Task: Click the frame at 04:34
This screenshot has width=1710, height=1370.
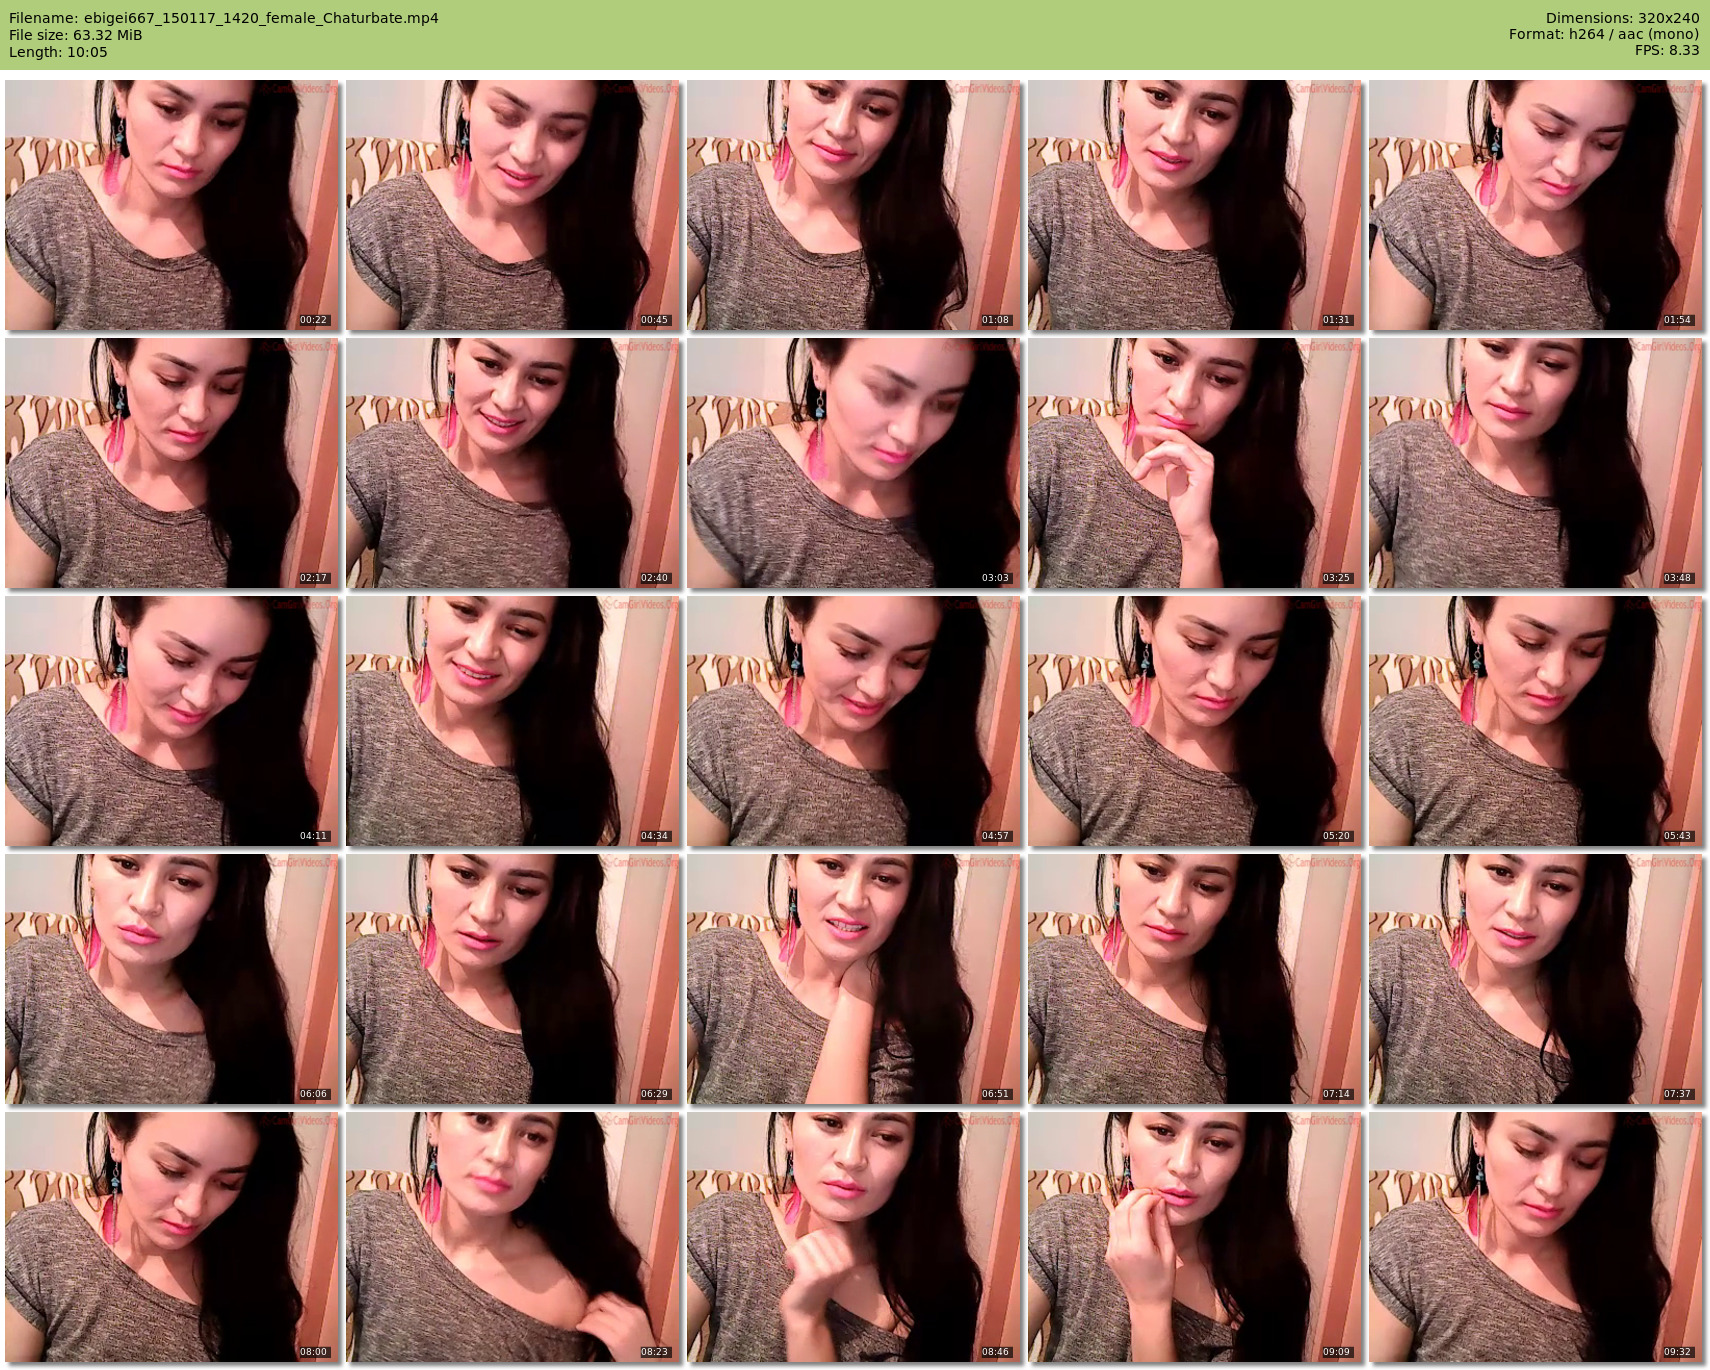Action: [513, 721]
